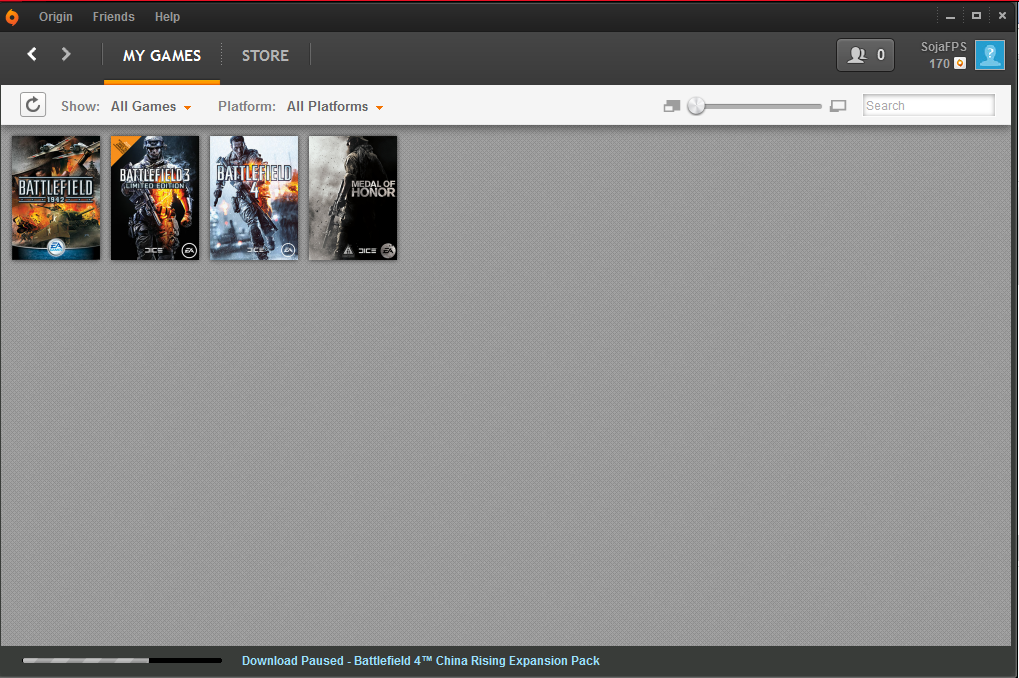Screen dimensions: 1019x678
Task: Select the Battlefield 1942 game tile
Action: 56,198
